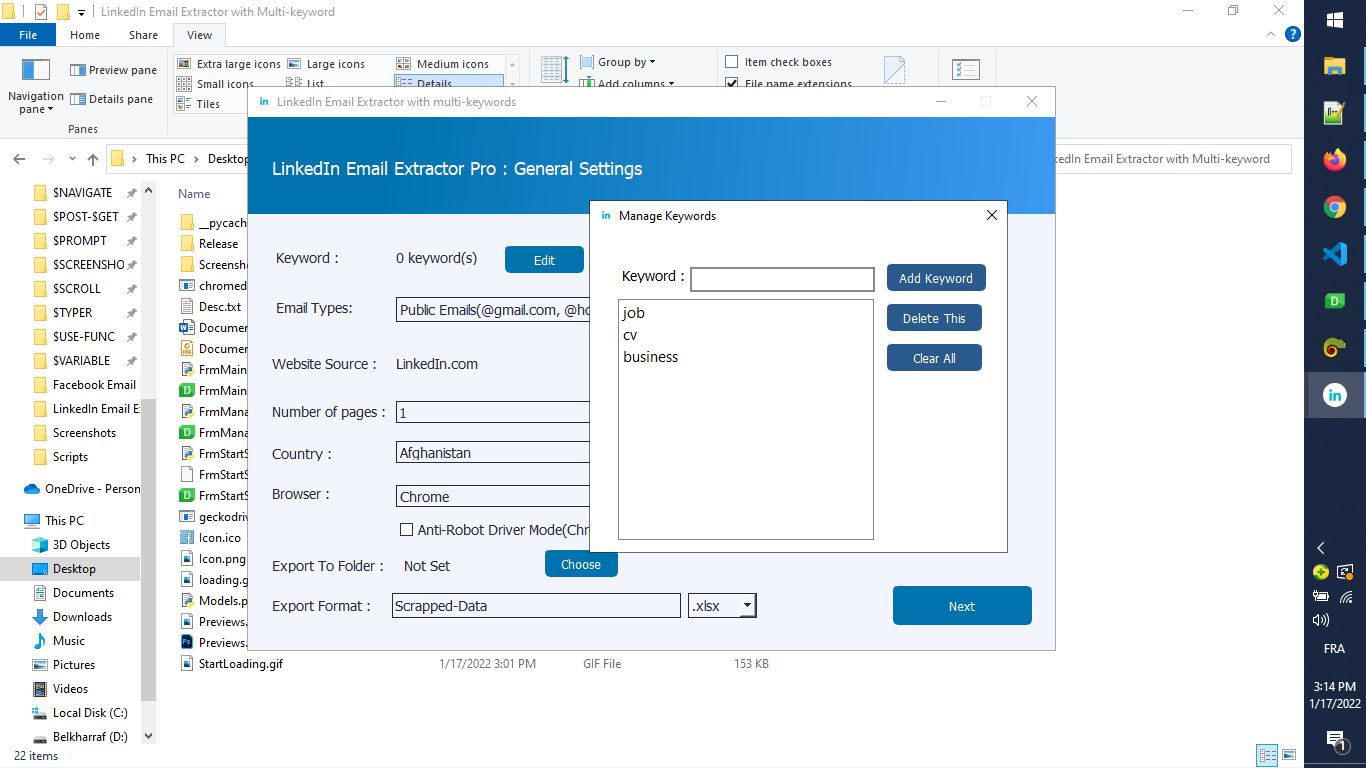Click the Edit keywords button
1366x768 pixels.
click(x=544, y=260)
